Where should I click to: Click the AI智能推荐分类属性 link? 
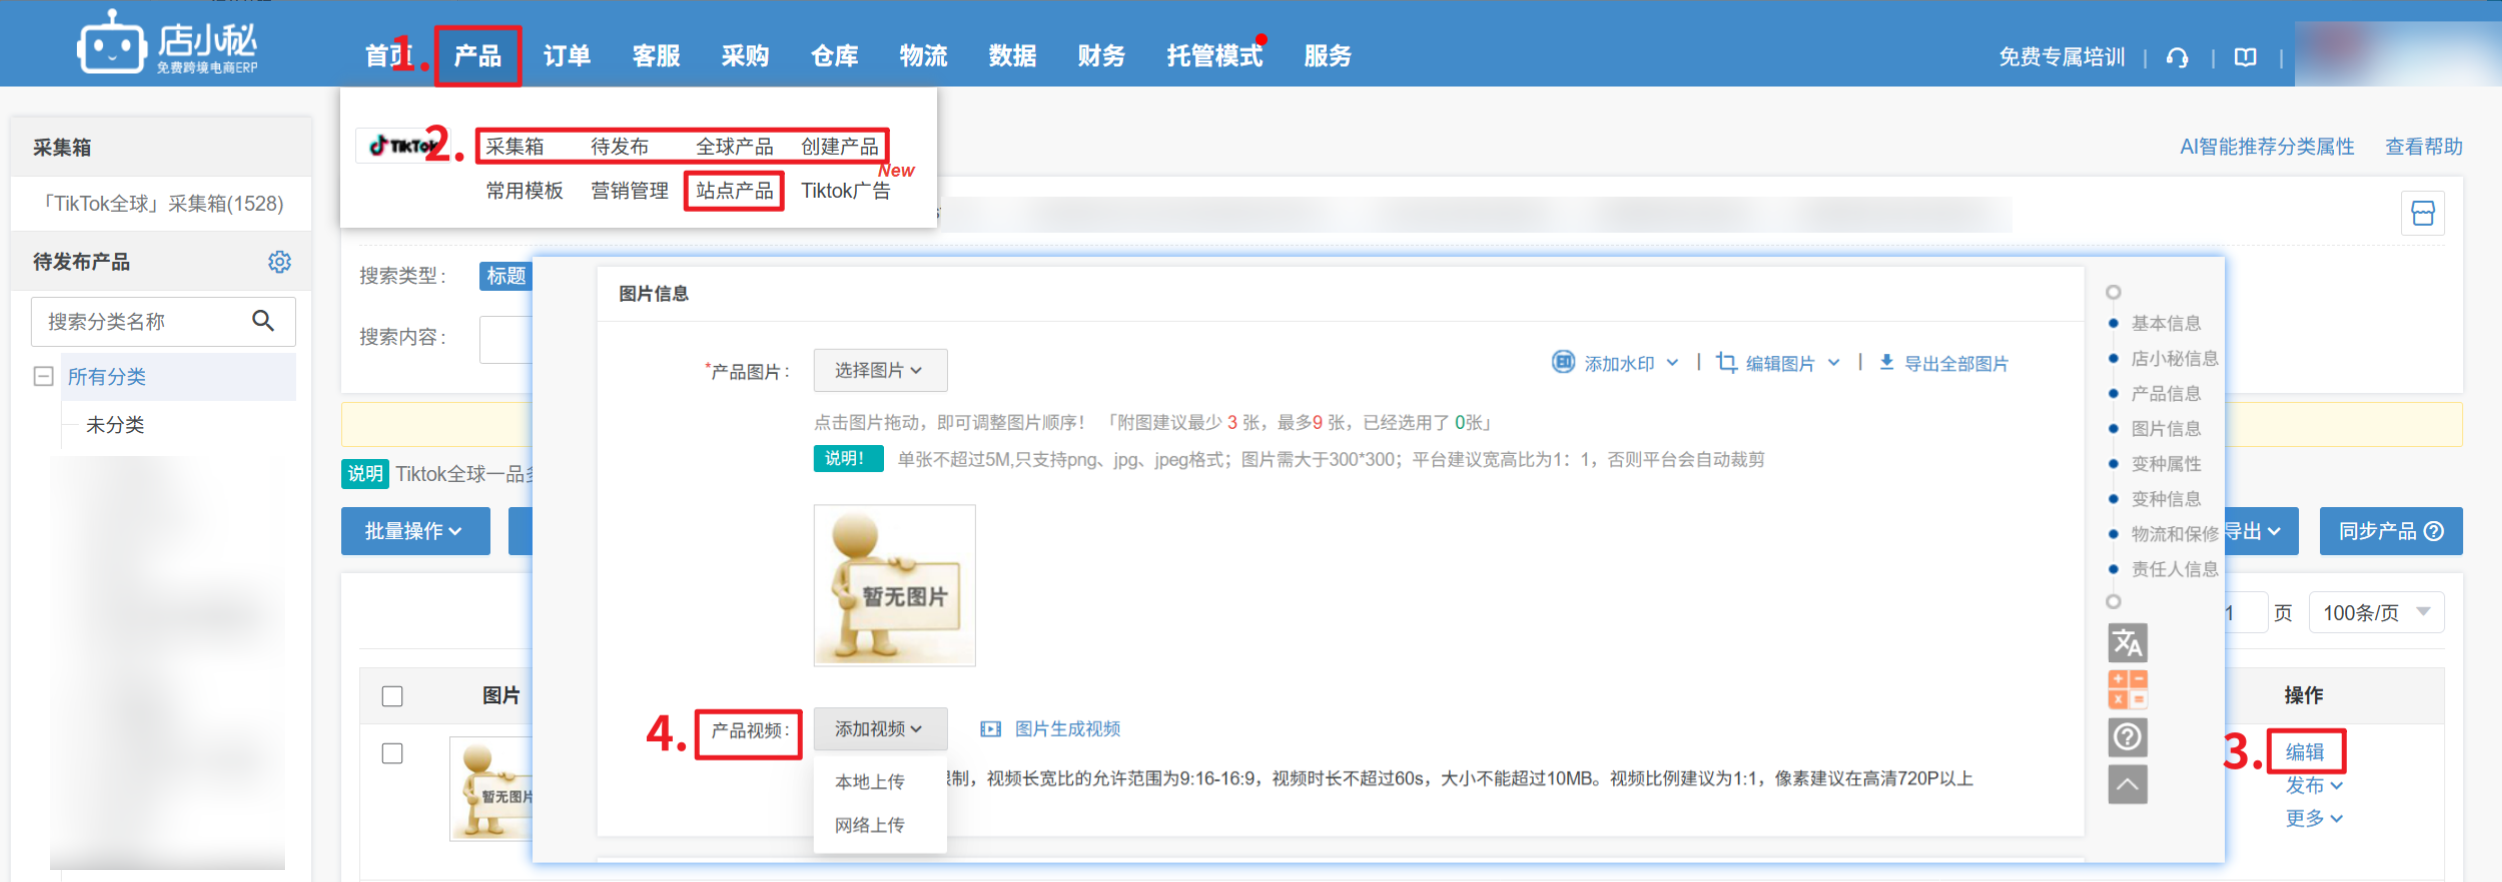point(2267,147)
